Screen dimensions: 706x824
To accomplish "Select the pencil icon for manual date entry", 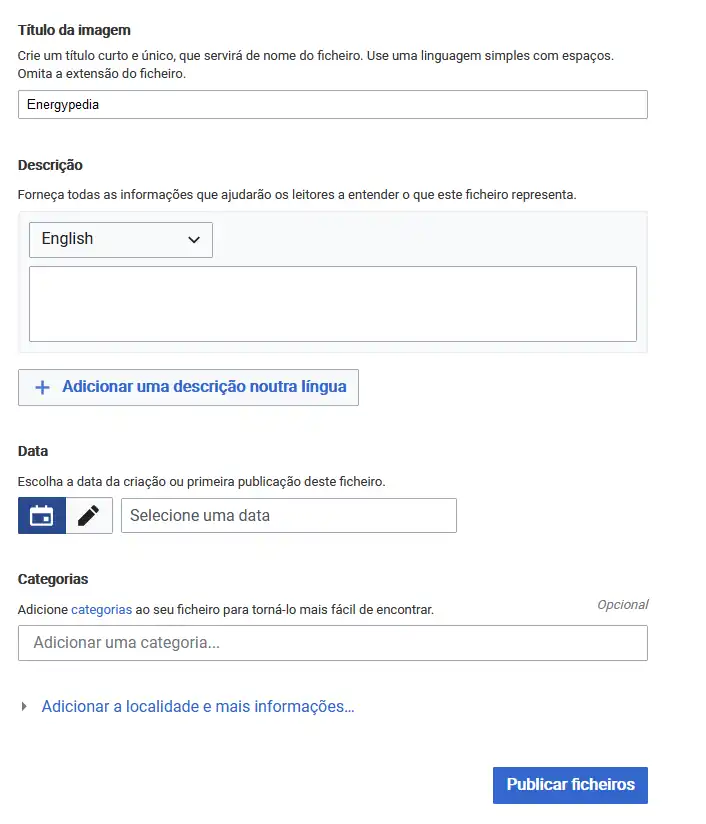I will tap(89, 515).
